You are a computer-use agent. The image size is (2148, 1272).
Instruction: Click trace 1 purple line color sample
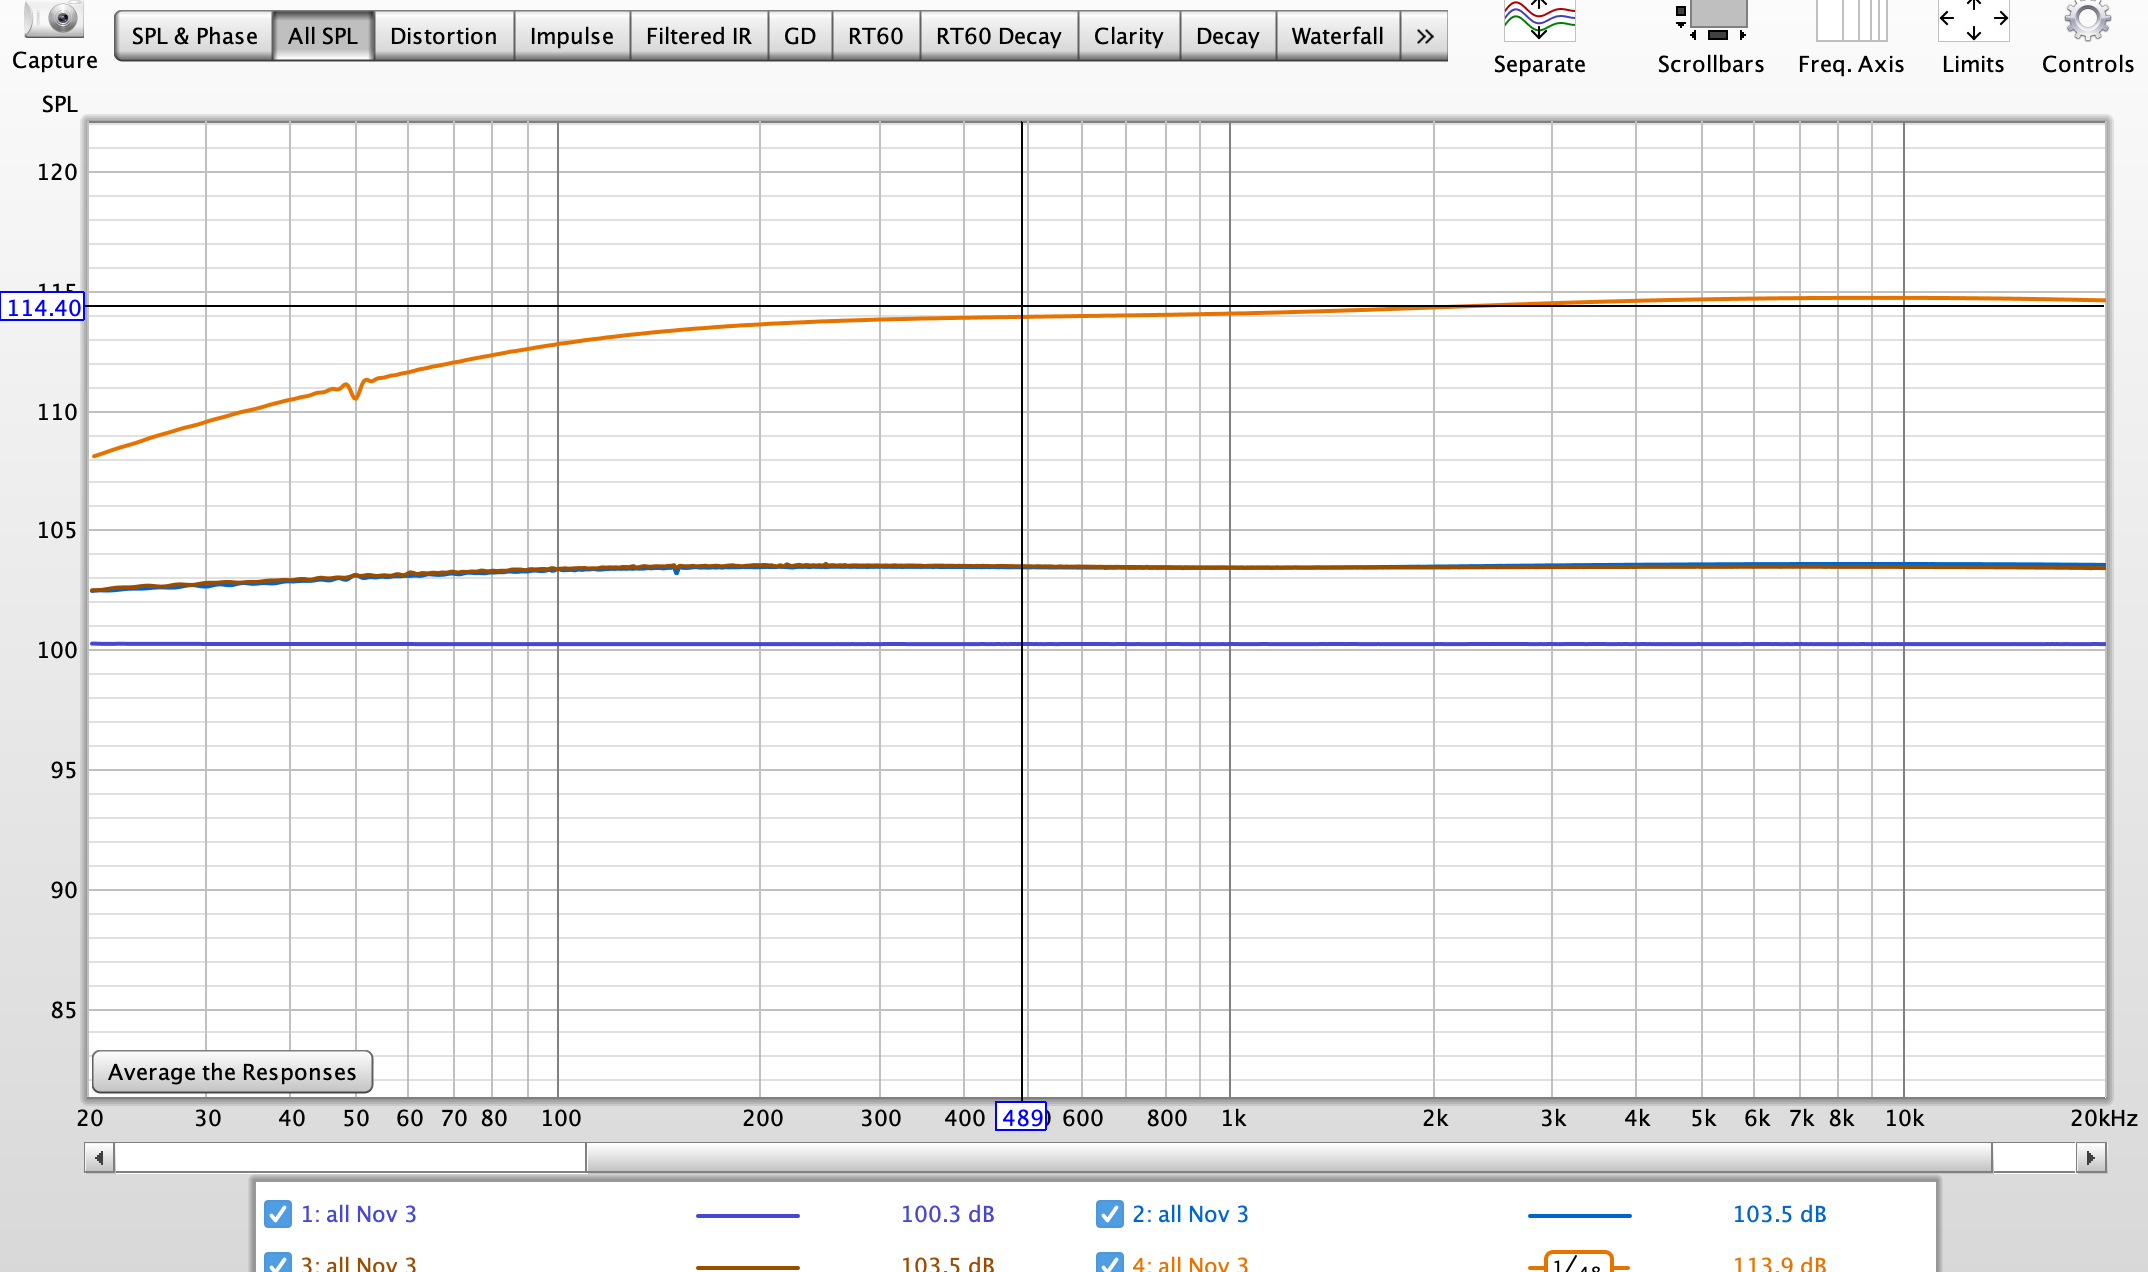747,1215
